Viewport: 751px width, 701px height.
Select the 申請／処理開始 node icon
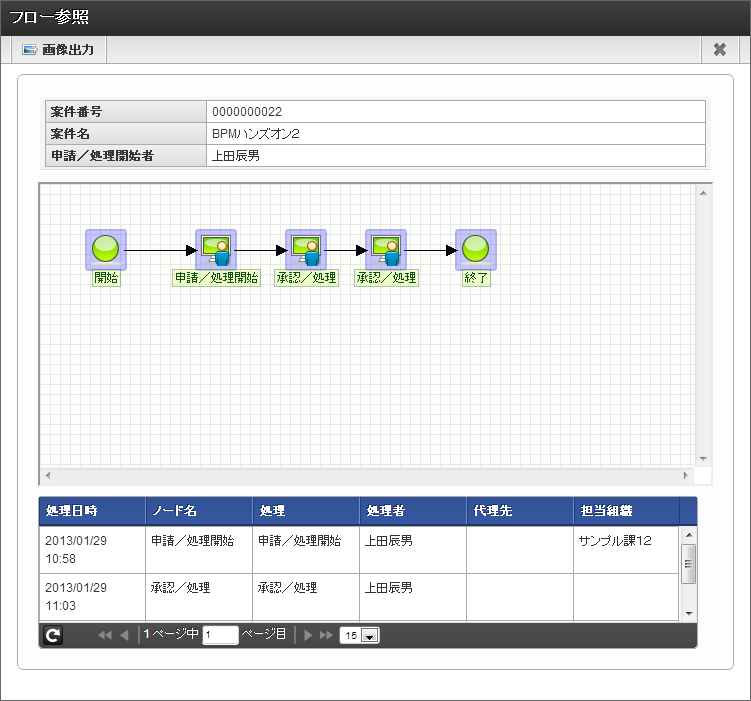pyautogui.click(x=216, y=249)
